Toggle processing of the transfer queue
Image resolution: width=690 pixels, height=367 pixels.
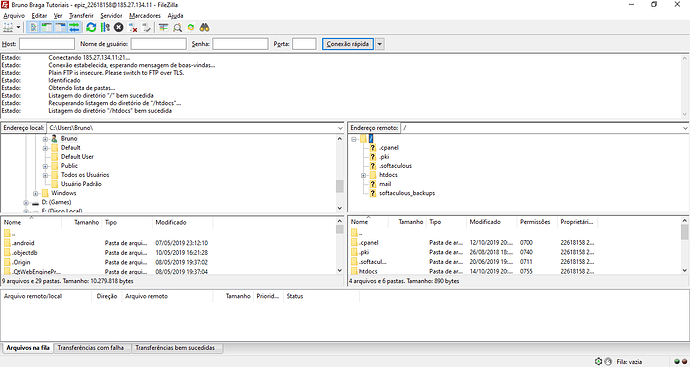coord(105,28)
